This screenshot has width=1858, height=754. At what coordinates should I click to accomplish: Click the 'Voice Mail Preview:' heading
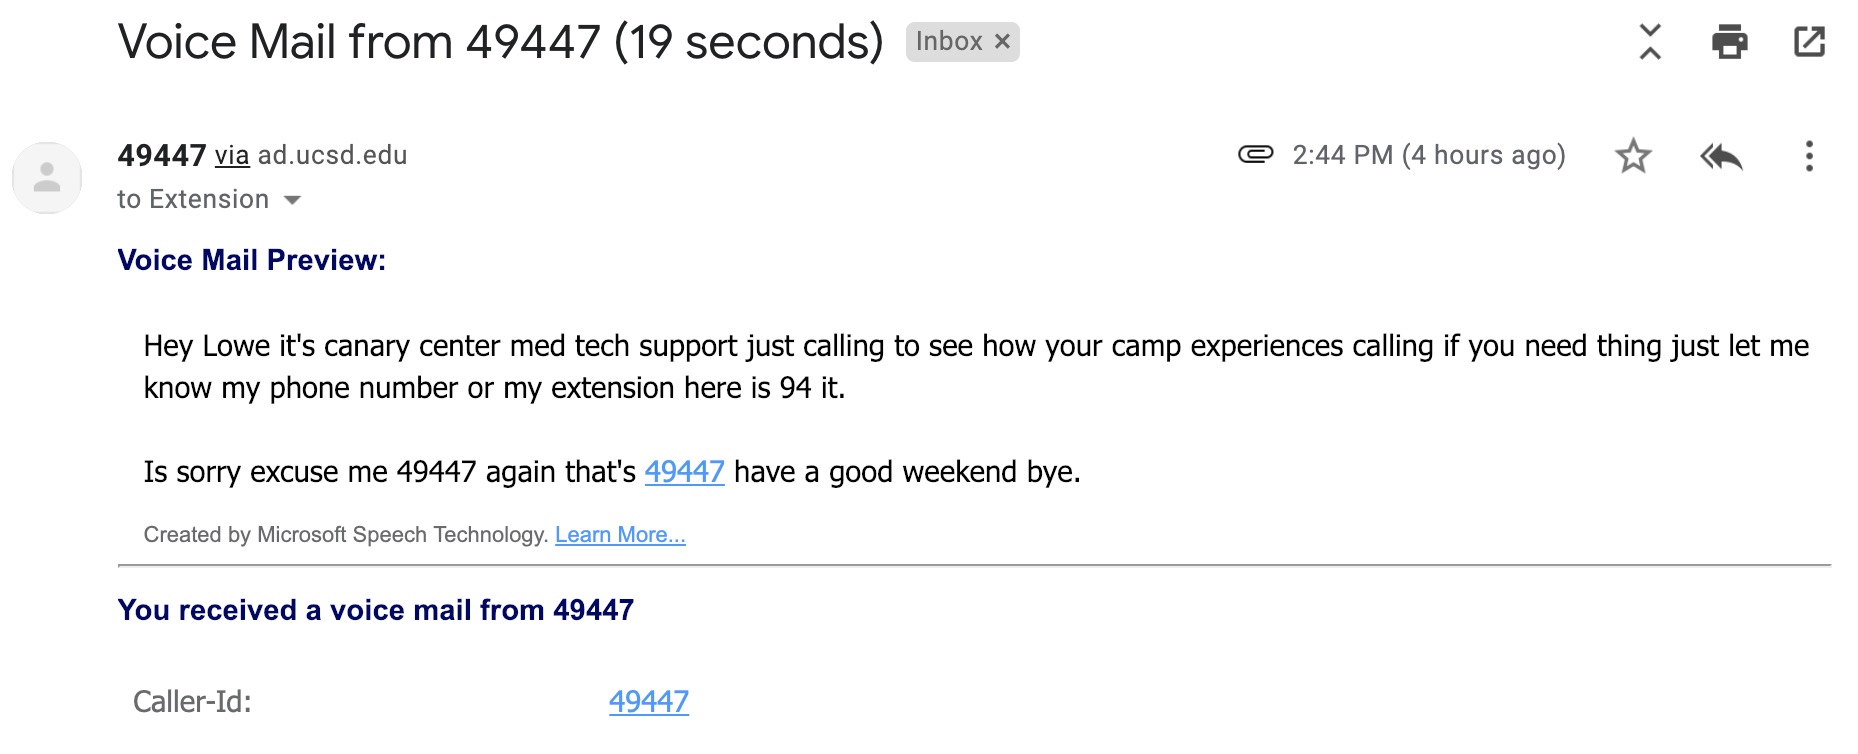tap(252, 260)
